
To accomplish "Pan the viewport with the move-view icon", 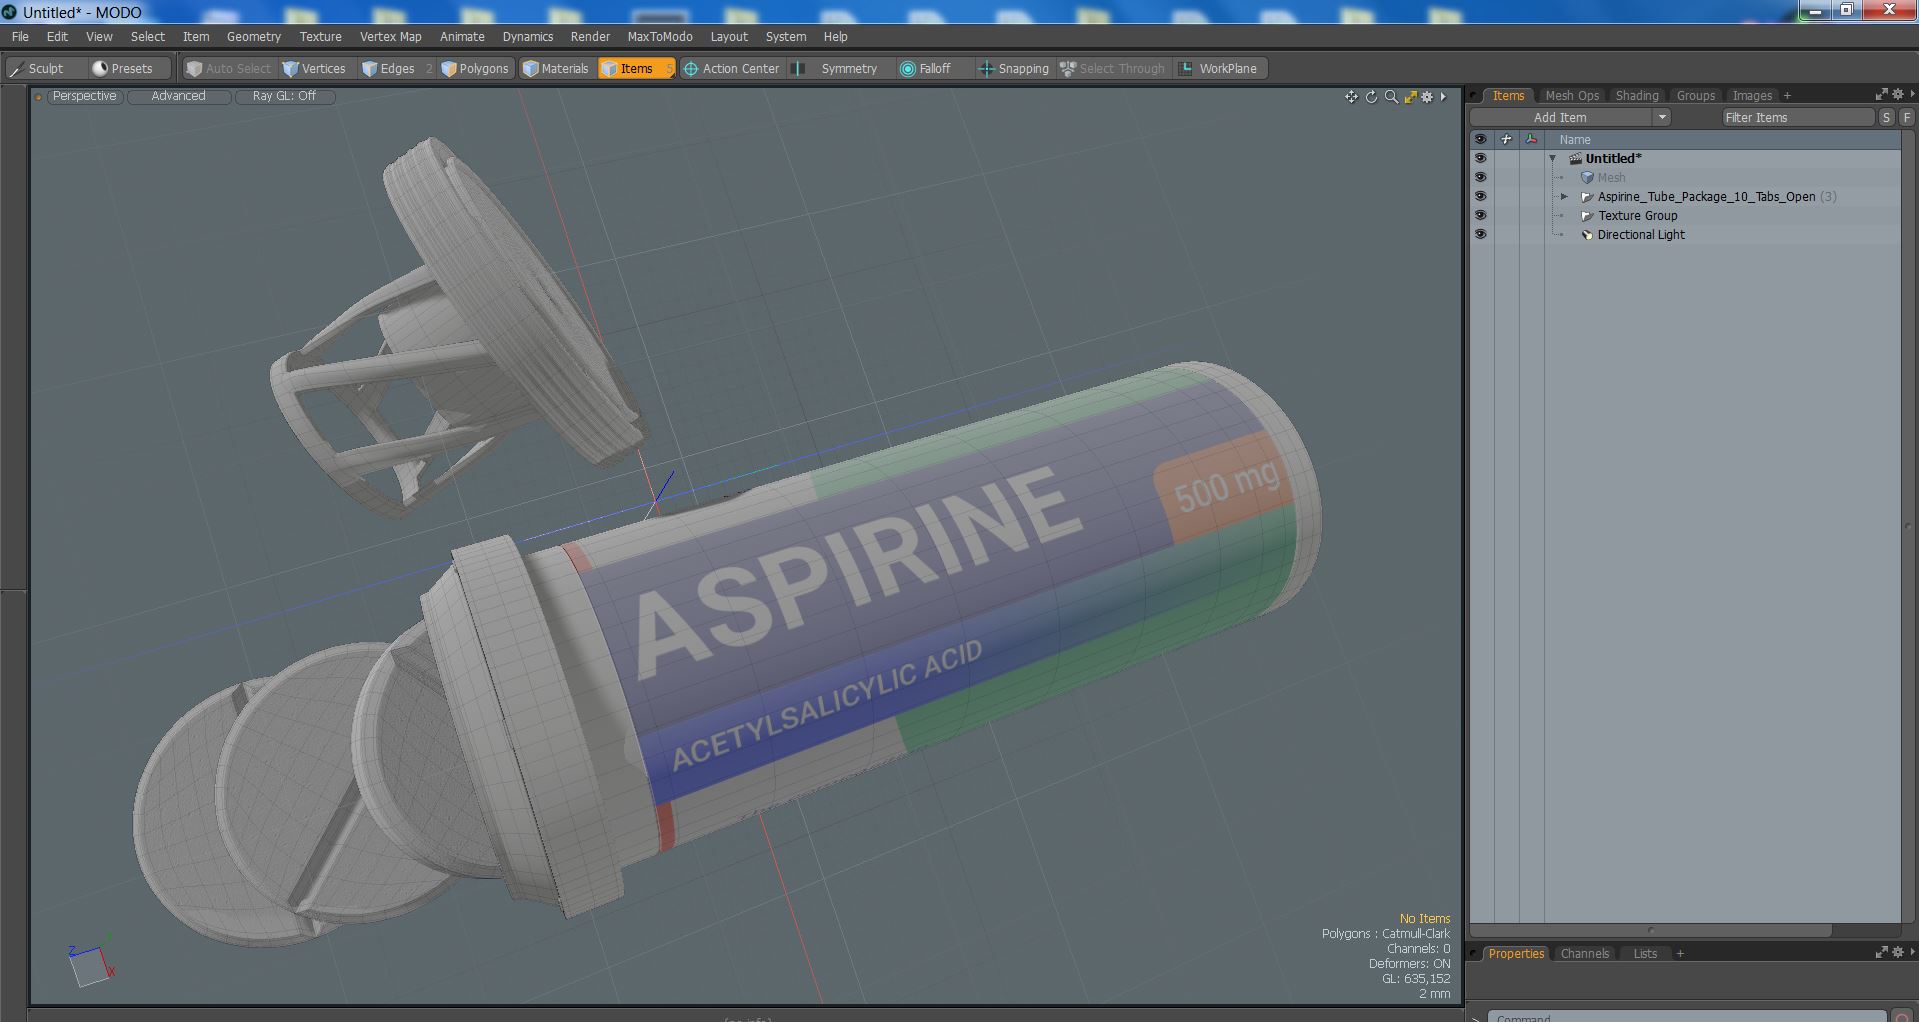I will tap(1351, 97).
